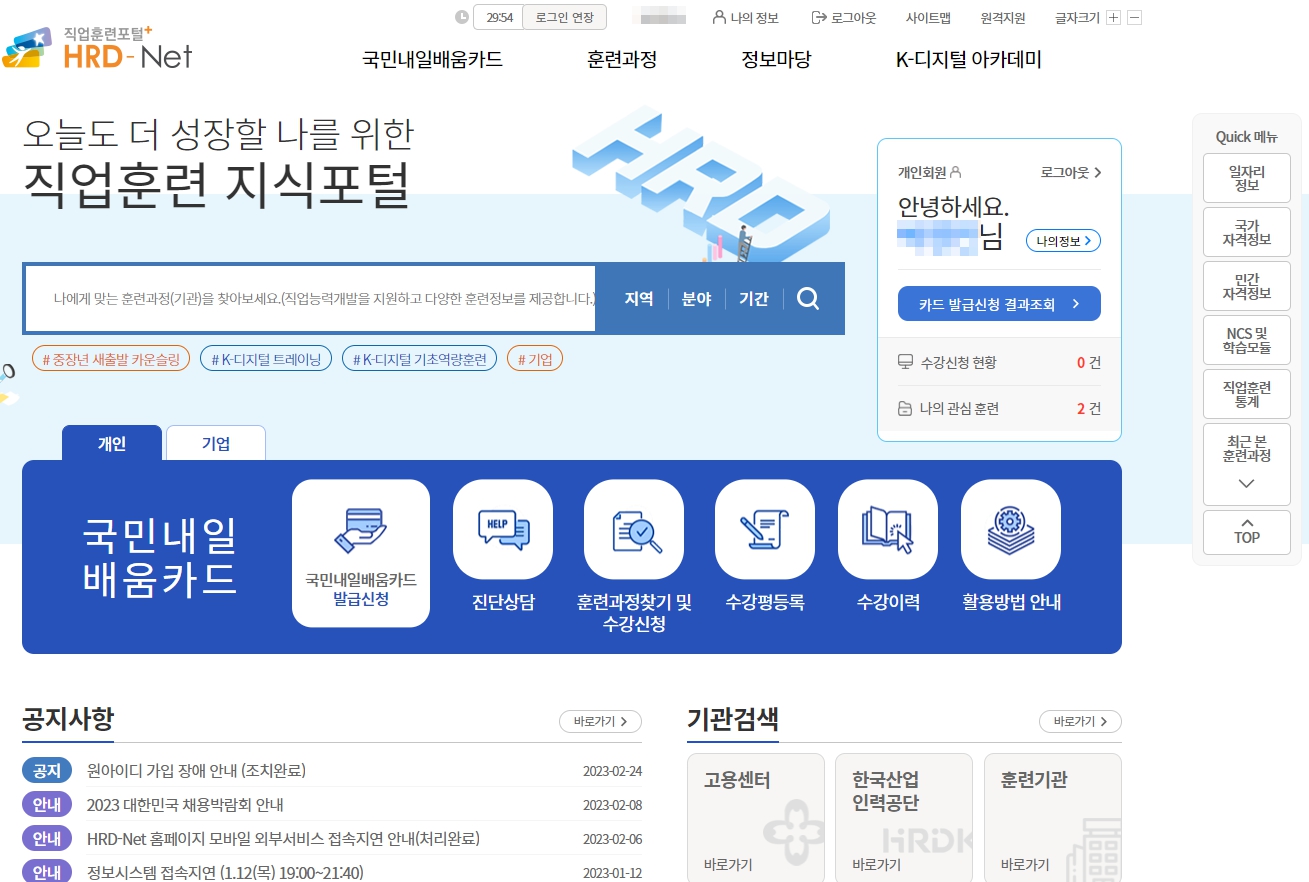Image resolution: width=1309 pixels, height=882 pixels.
Task: Open NCS 및 학습모듈 quick menu
Action: (1247, 340)
